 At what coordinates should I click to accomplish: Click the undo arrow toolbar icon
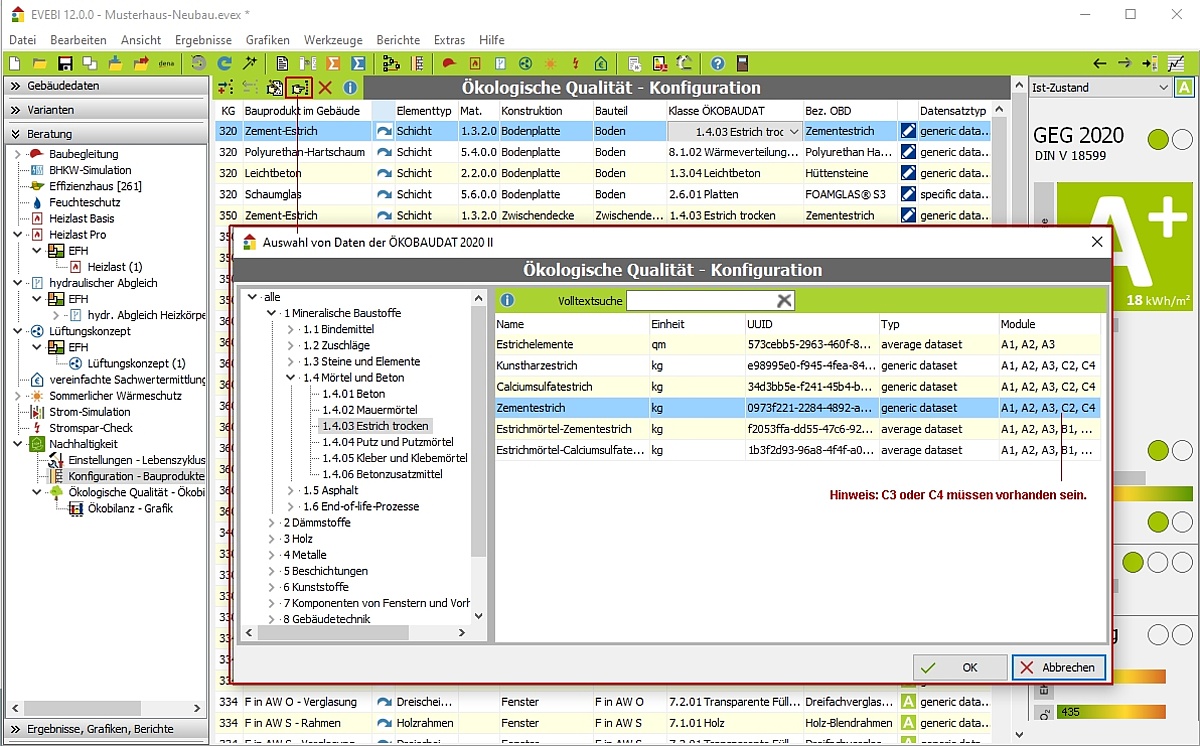pyautogui.click(x=199, y=63)
